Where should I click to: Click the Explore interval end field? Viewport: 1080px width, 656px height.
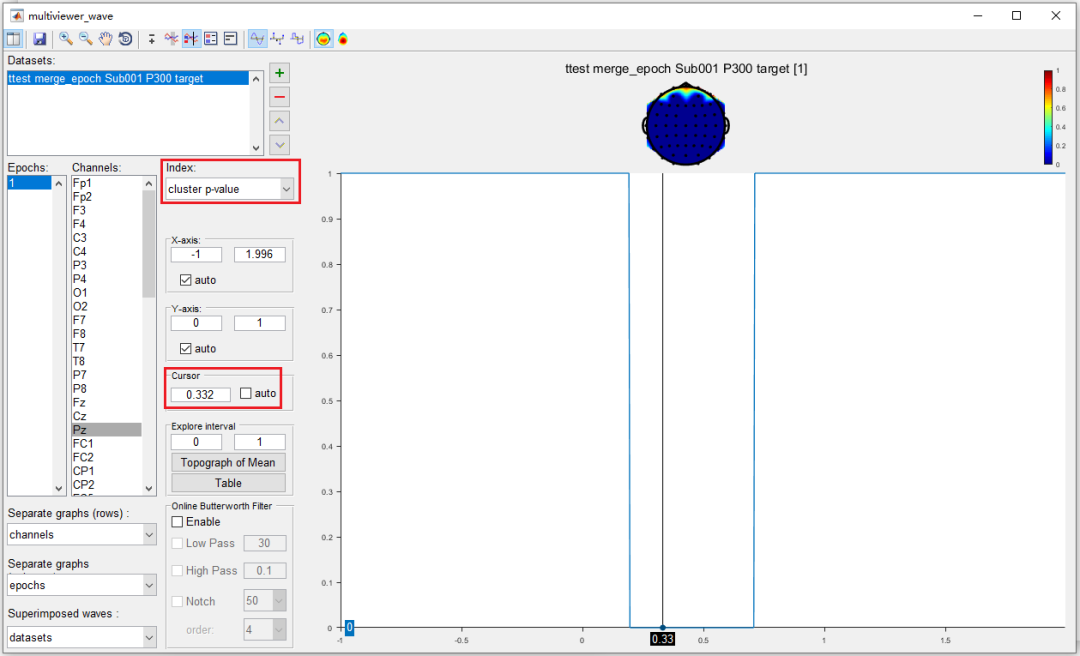click(260, 442)
